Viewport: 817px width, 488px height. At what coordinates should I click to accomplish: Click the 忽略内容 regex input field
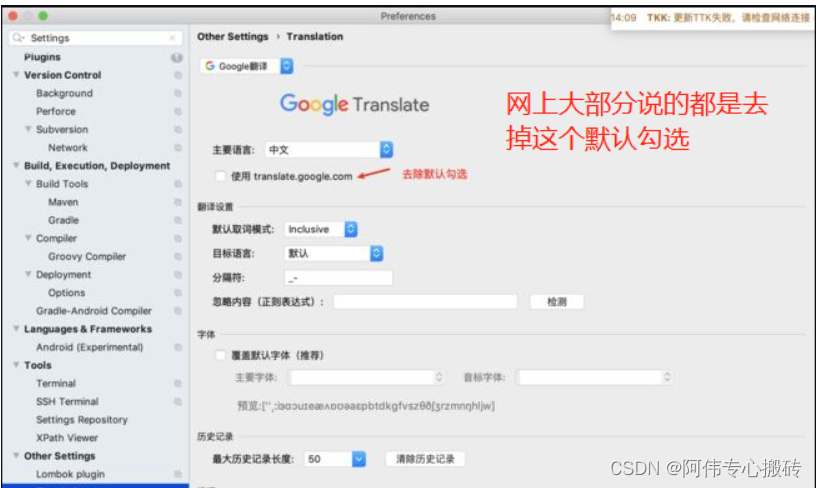click(425, 302)
